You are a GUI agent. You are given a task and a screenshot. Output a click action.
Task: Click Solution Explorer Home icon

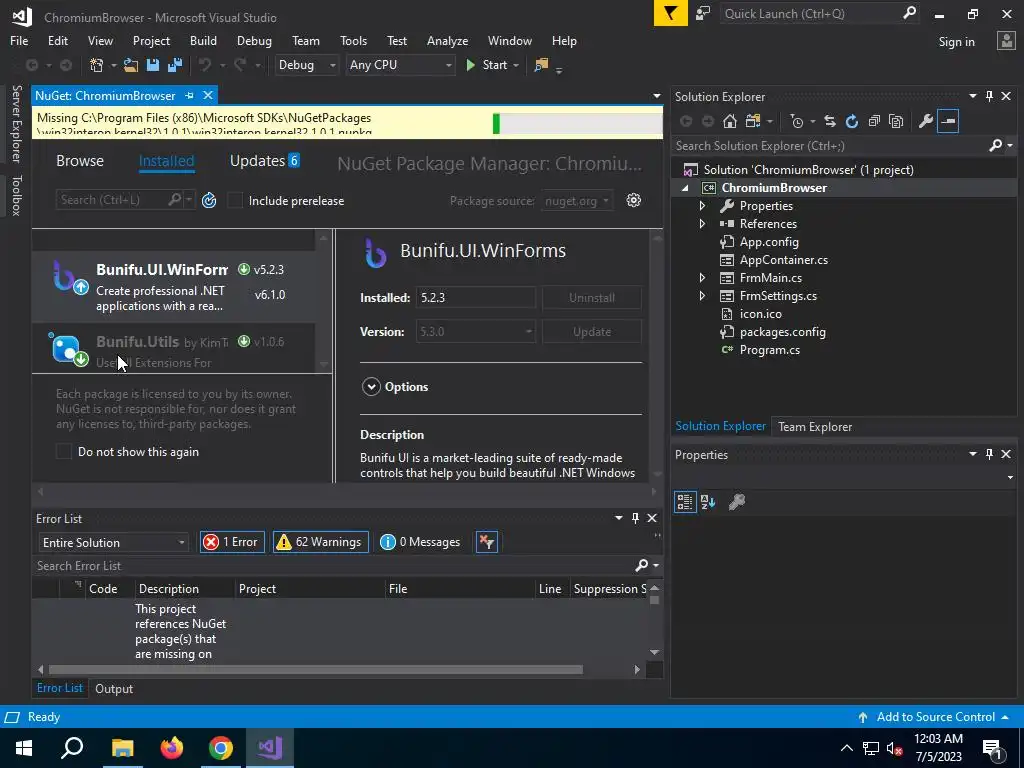[x=730, y=121]
